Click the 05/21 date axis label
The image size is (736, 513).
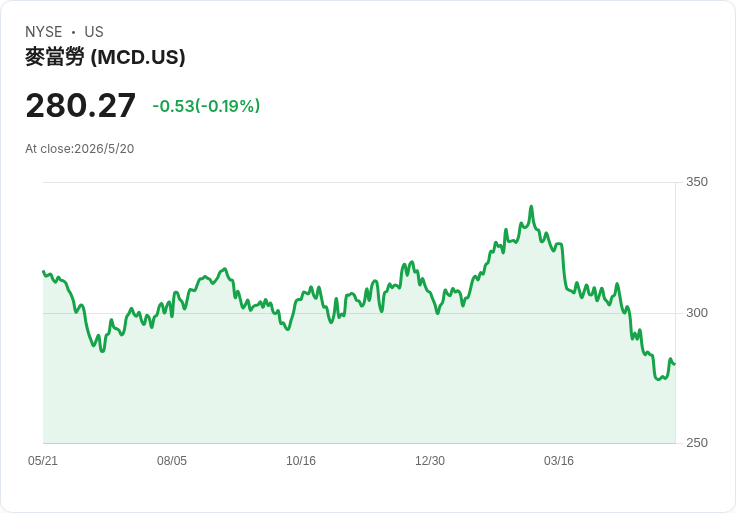tap(43, 460)
